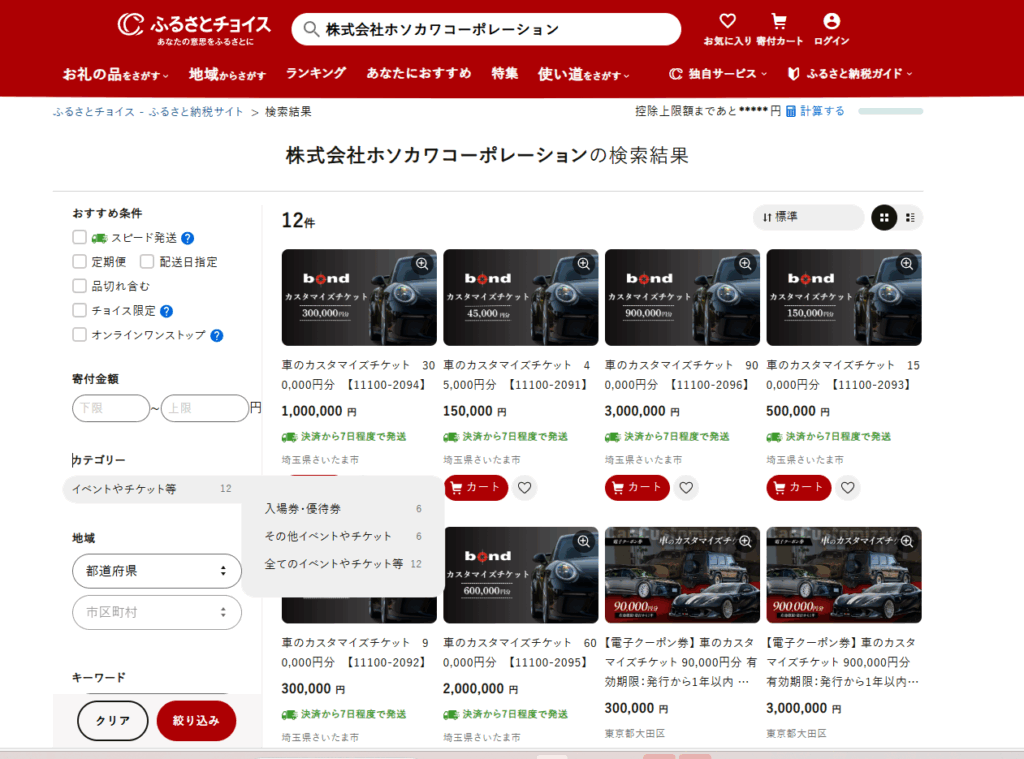This screenshot has width=1024, height=759.
Task: Check the 品切れ含む option
Action: (x=80, y=286)
